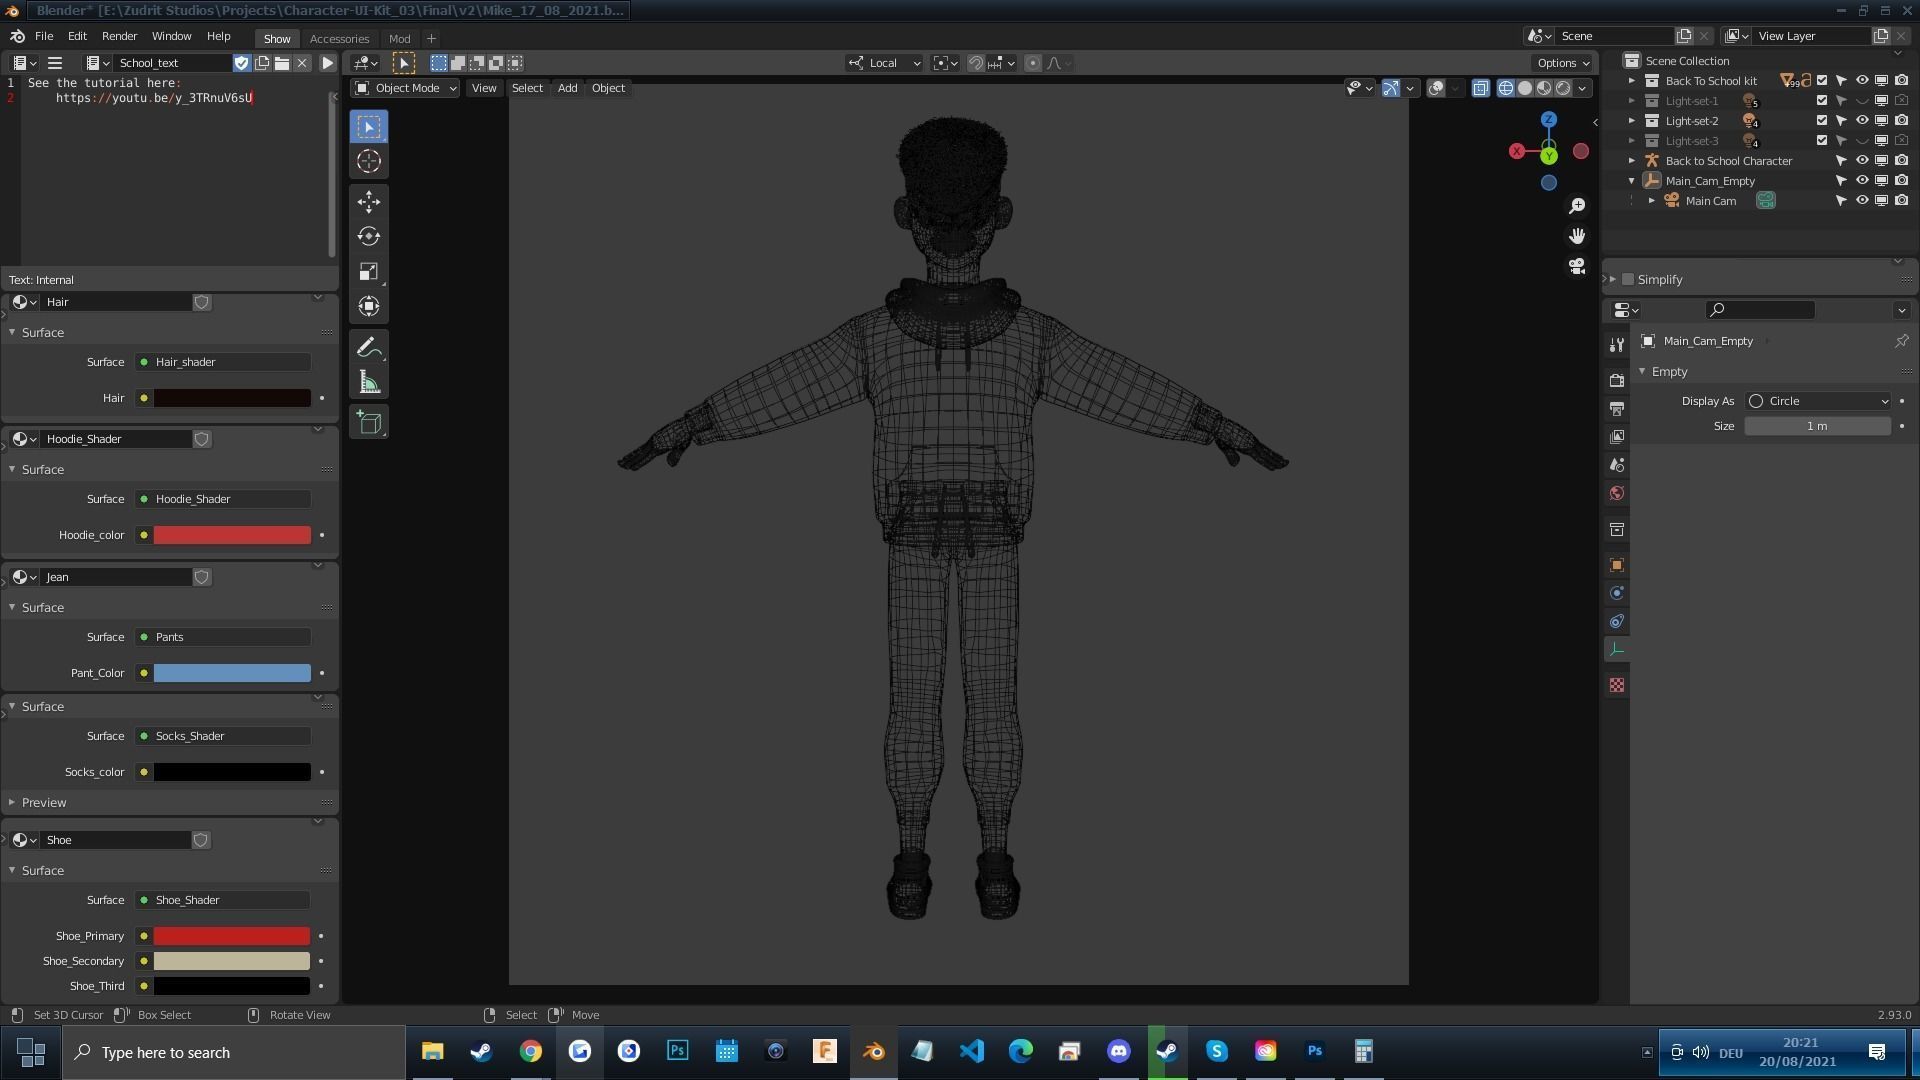Uncheck Light-set-1 exclude checkbox
This screenshot has width=1920, height=1080.
tap(1822, 101)
